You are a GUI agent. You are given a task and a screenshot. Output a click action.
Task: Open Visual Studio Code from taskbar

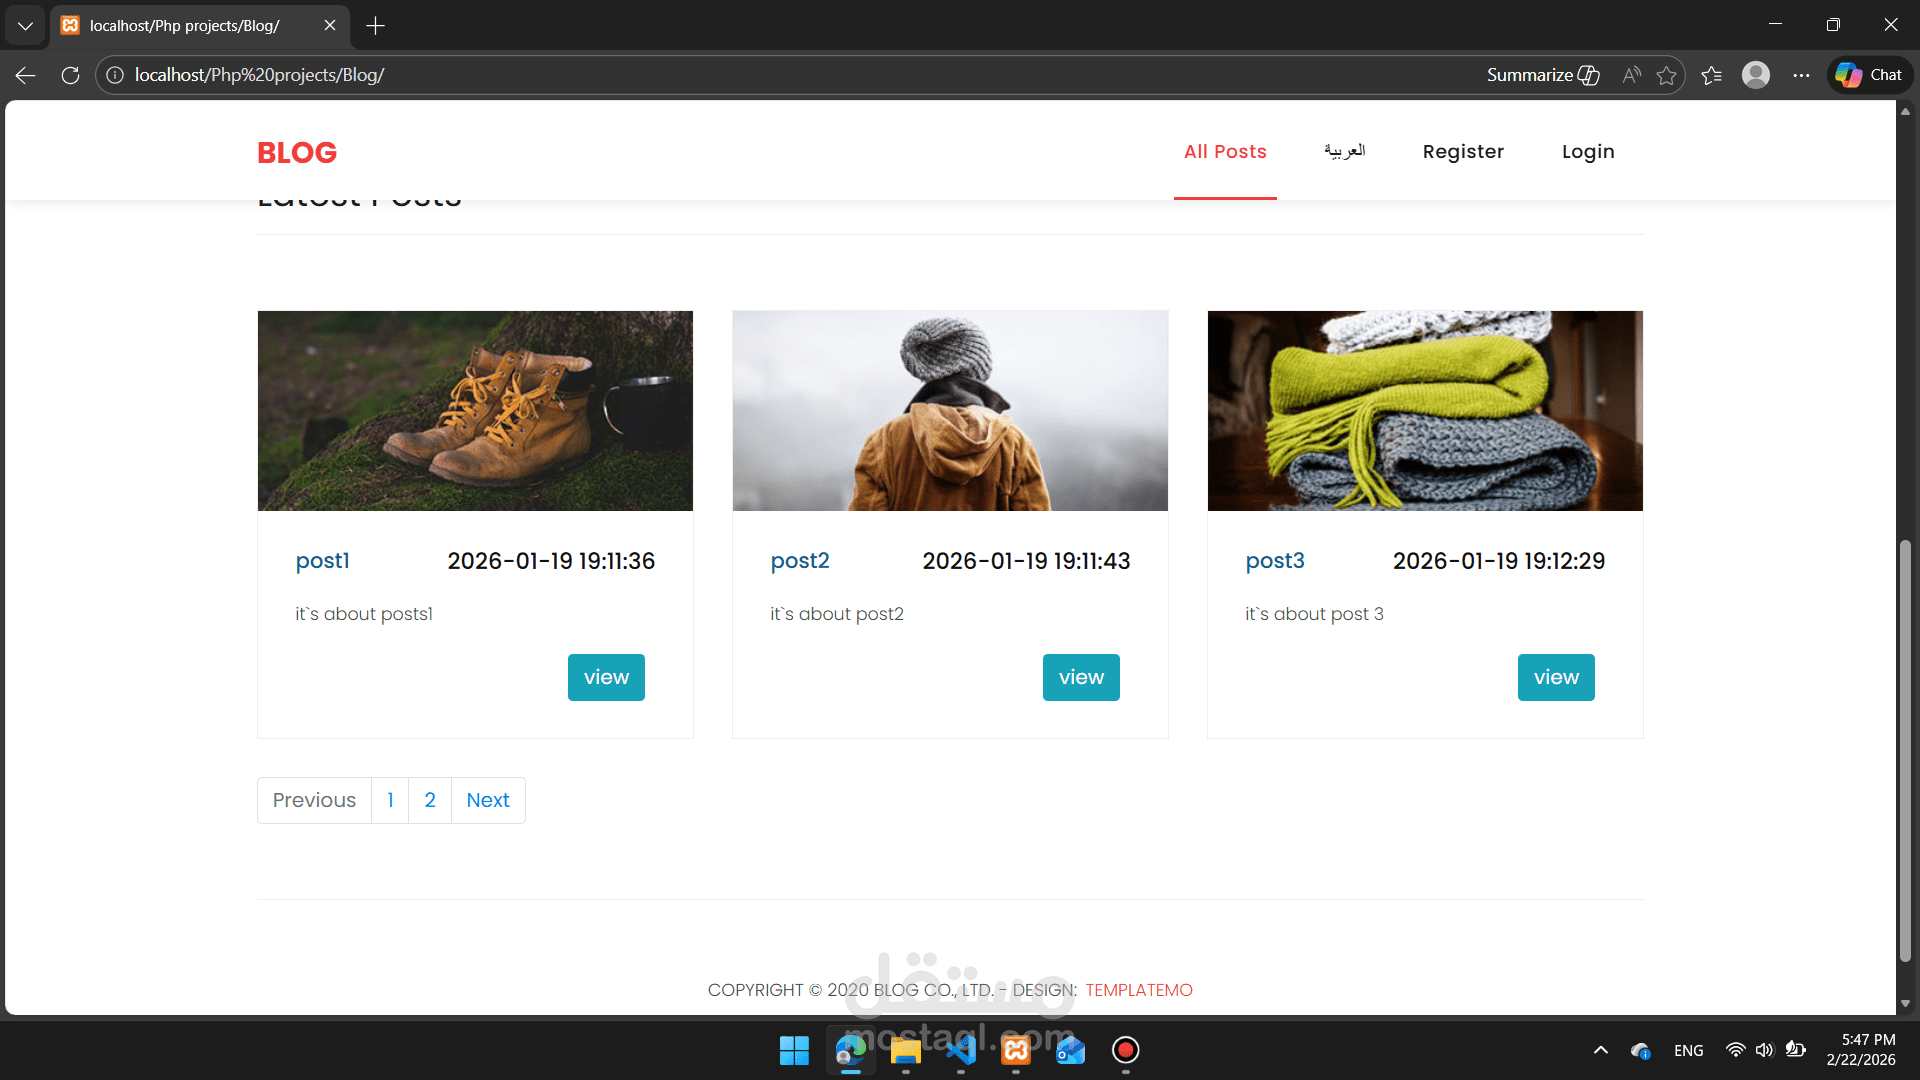961,1050
